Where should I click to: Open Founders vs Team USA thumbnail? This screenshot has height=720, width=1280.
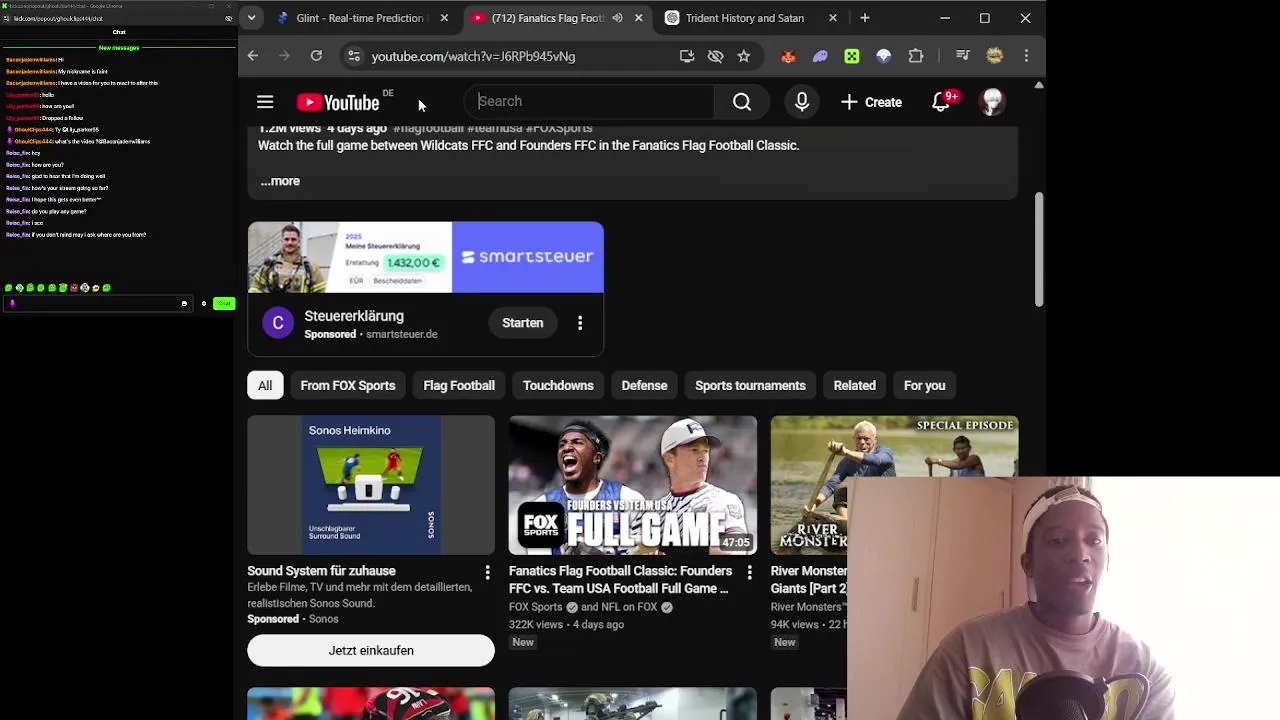(x=633, y=485)
